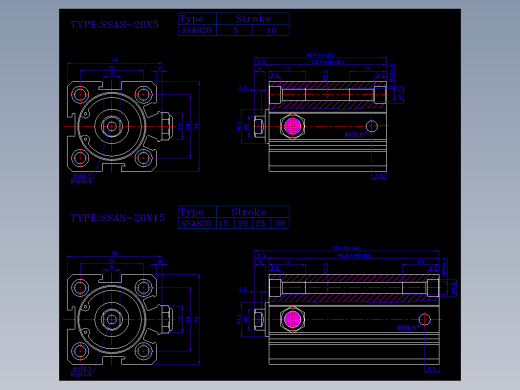Select stroke value '20' in the table
Screen dimensions: 520x390
(x=243, y=223)
